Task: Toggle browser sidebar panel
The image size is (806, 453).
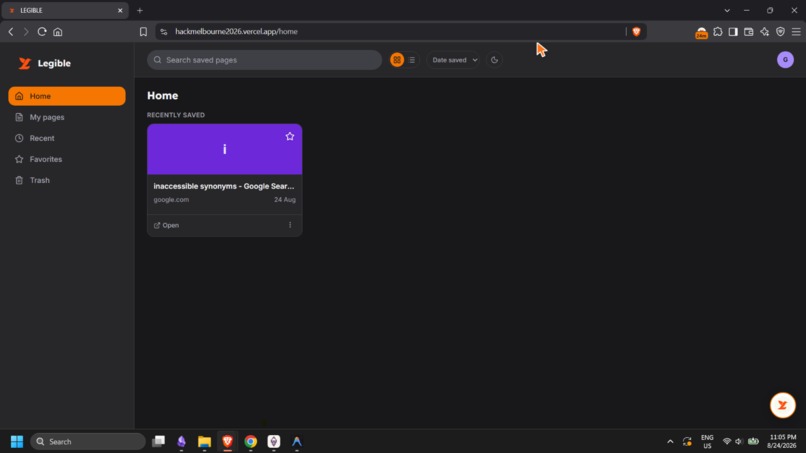Action: pyautogui.click(x=734, y=32)
